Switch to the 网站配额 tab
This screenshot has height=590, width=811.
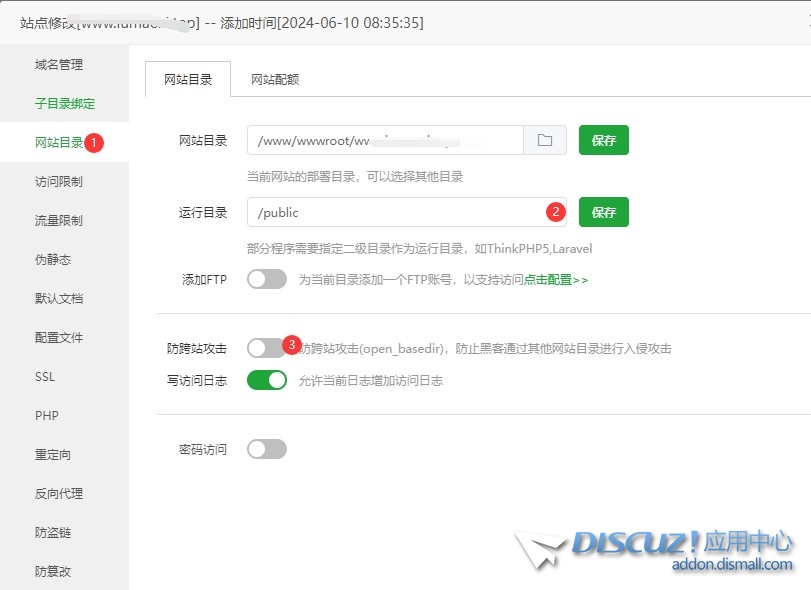tap(275, 80)
